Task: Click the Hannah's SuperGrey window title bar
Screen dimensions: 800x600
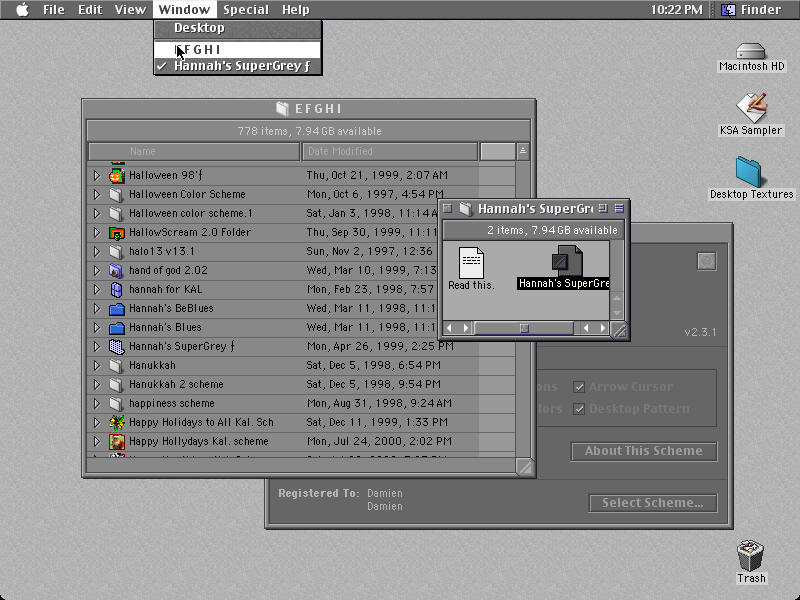Action: click(534, 208)
